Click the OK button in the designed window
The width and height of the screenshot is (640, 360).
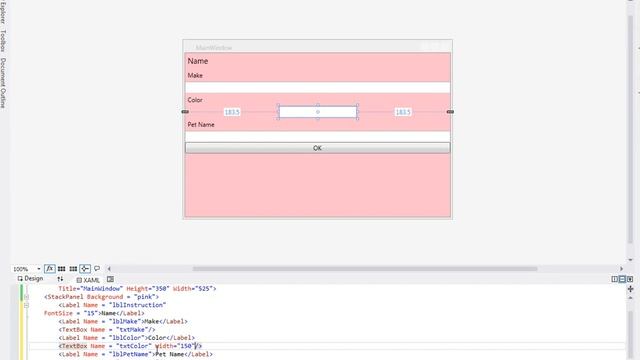point(318,148)
